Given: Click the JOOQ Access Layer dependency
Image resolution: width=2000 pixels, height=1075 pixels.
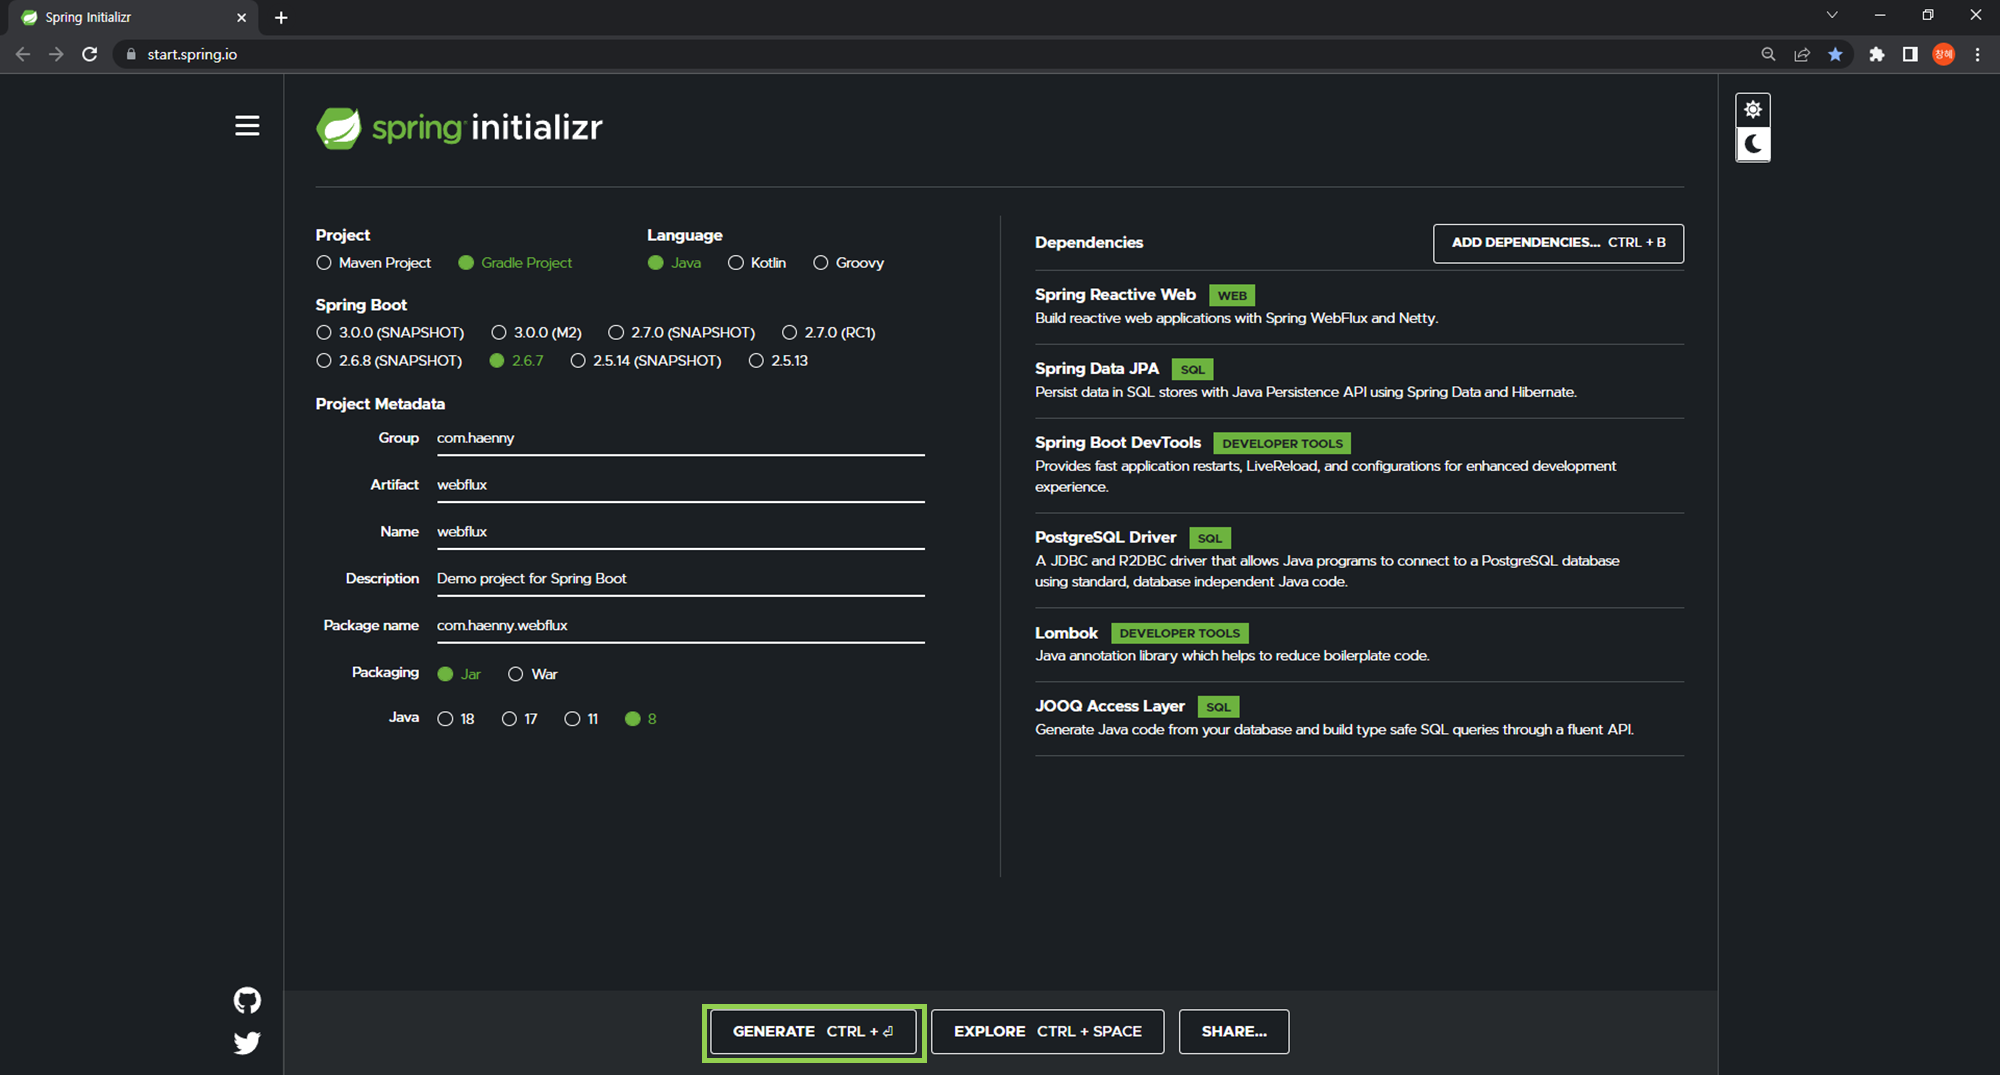Looking at the screenshot, I should (1359, 719).
